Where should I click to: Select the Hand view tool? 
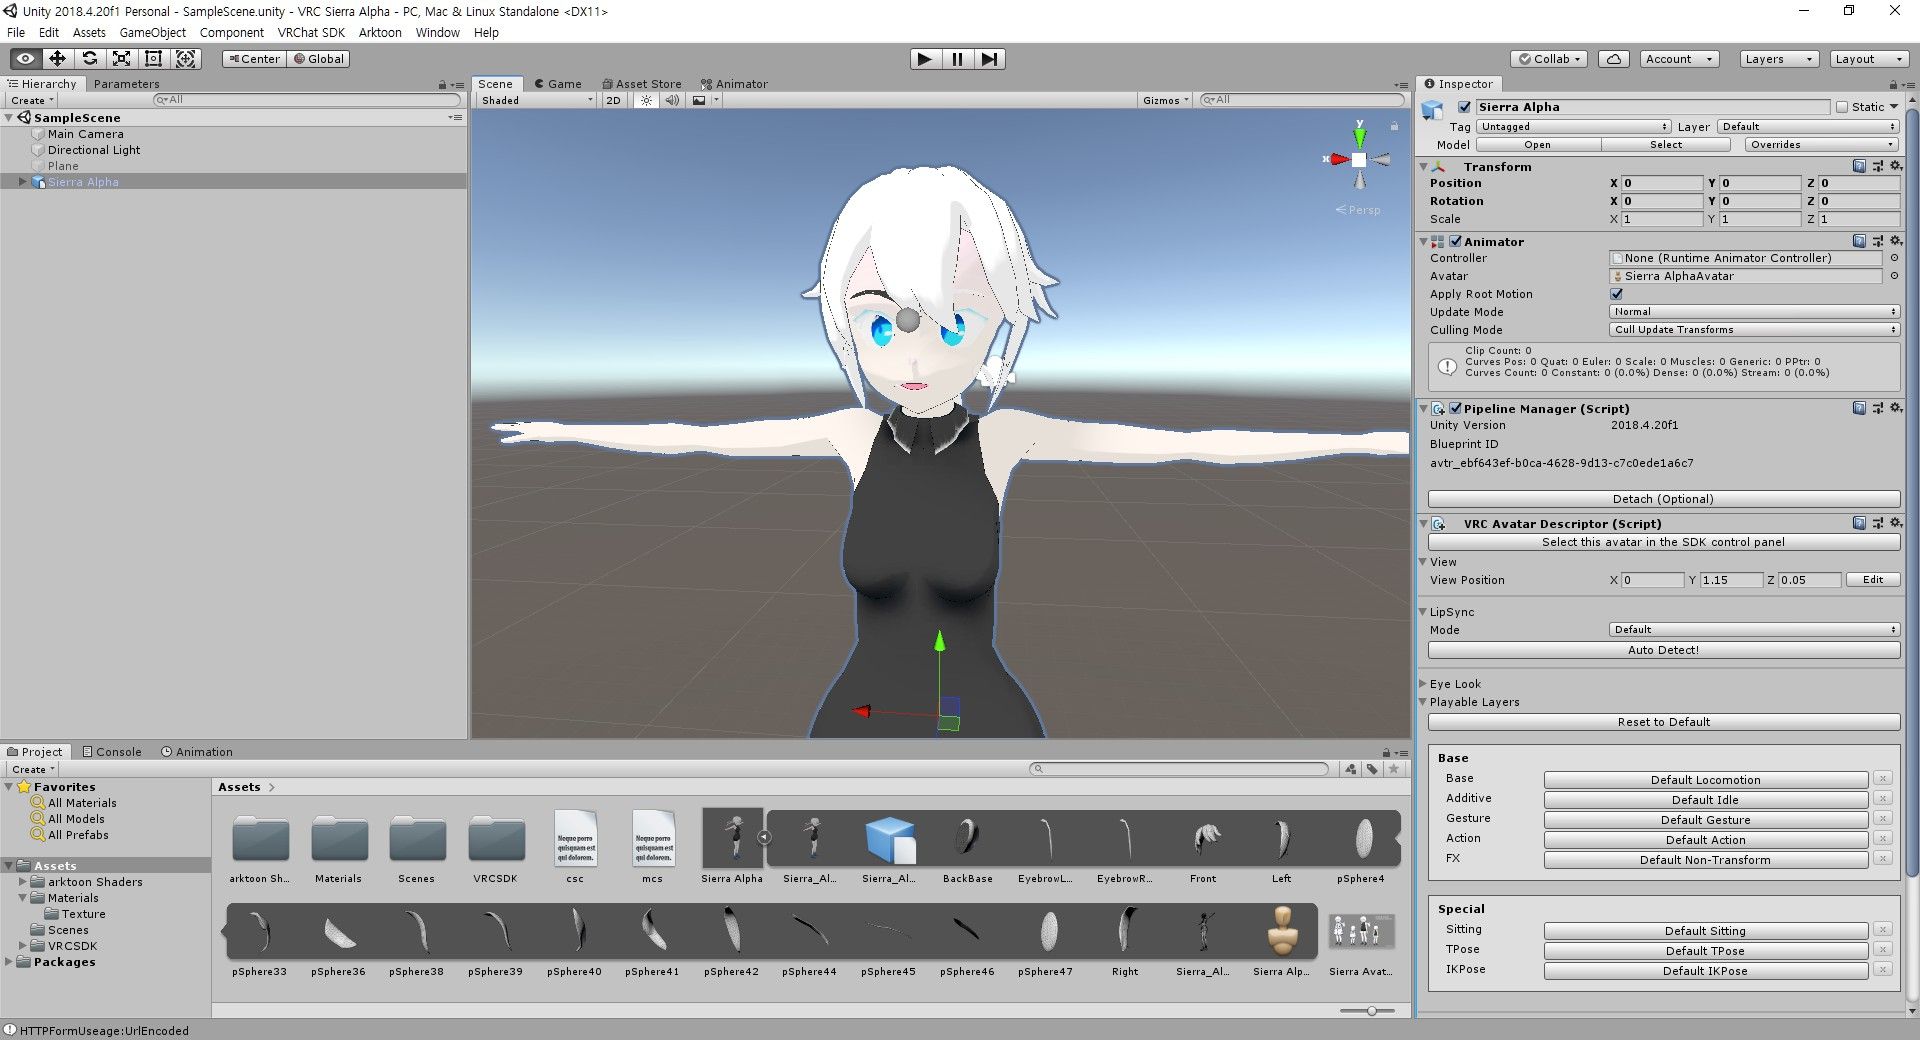pos(25,59)
